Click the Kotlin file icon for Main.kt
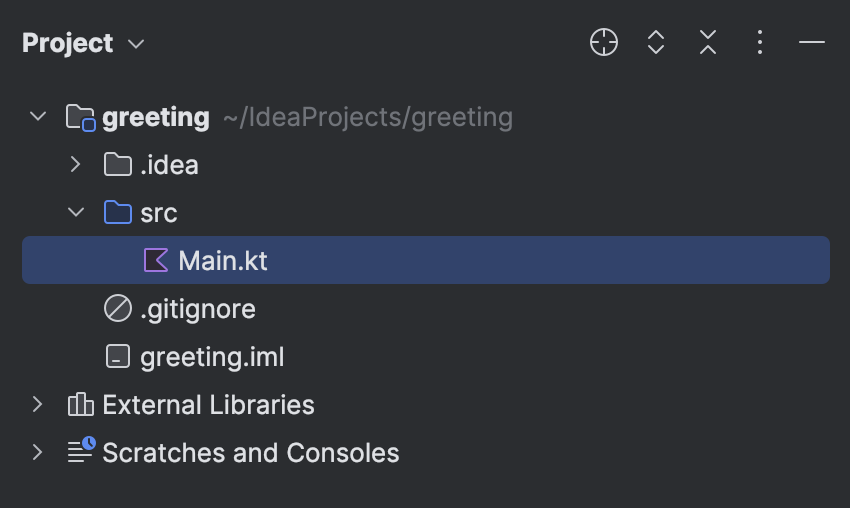Image resolution: width=850 pixels, height=508 pixels. coord(156,261)
